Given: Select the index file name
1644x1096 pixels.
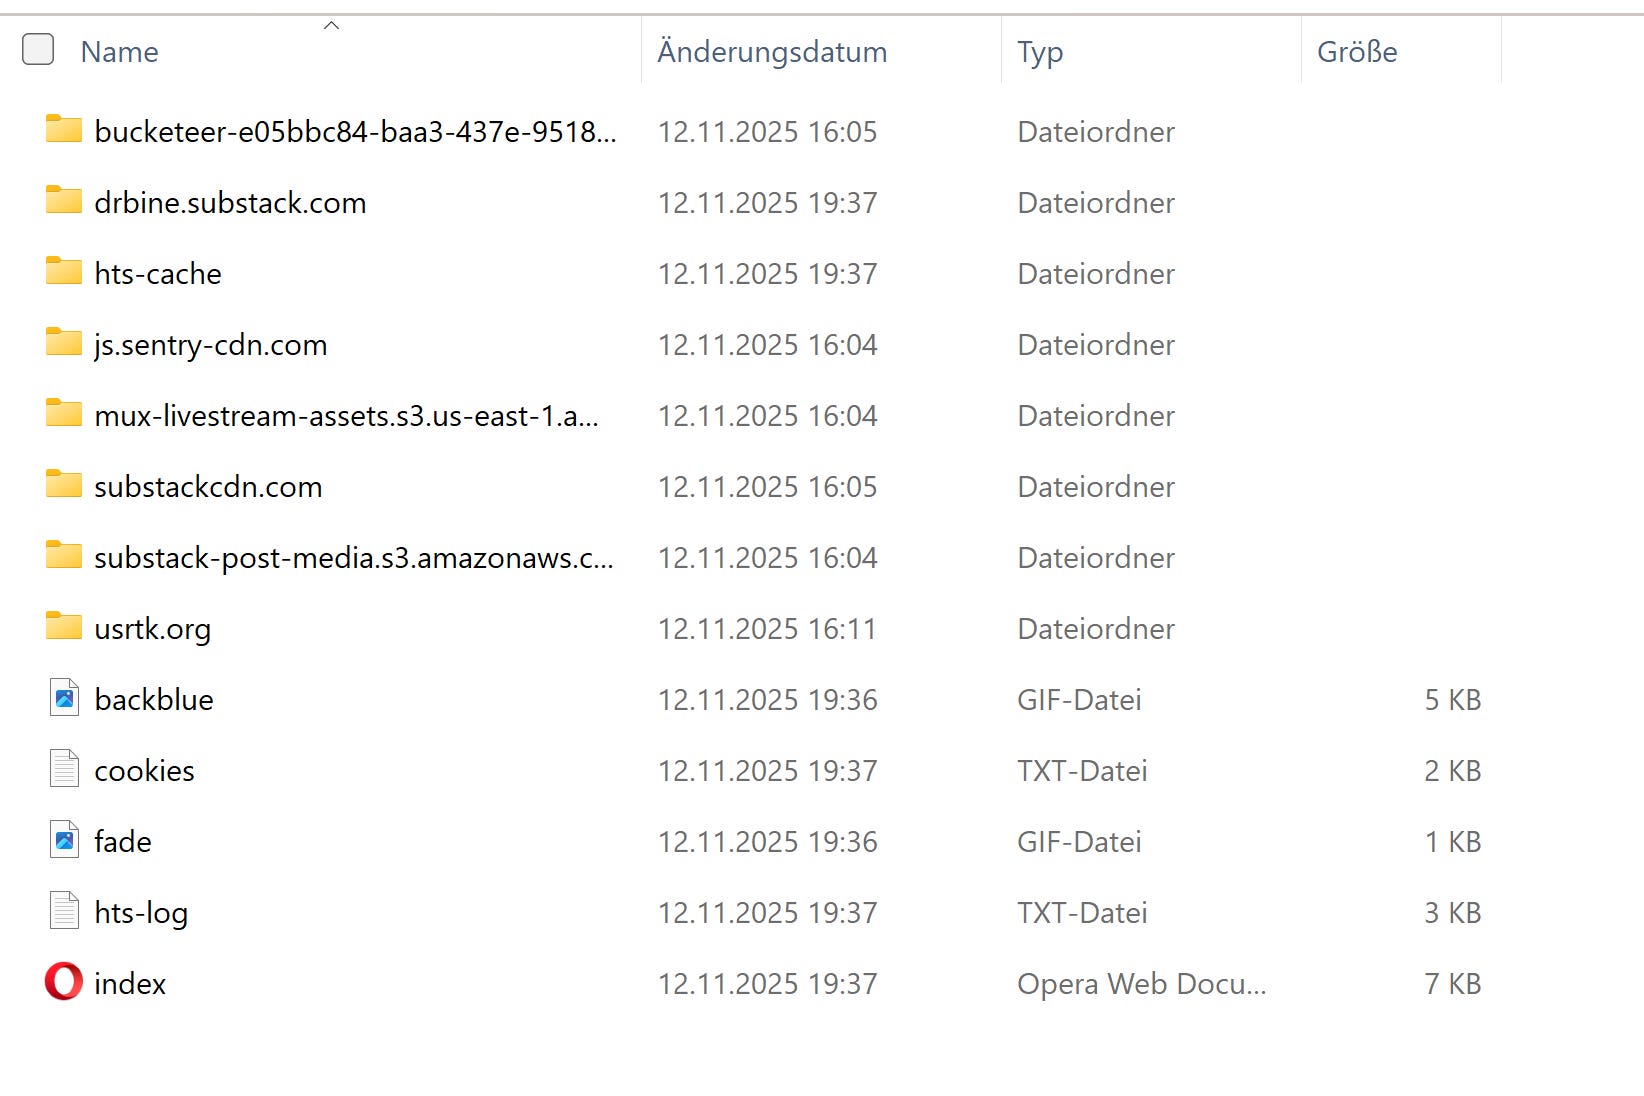Looking at the screenshot, I should tap(130, 984).
